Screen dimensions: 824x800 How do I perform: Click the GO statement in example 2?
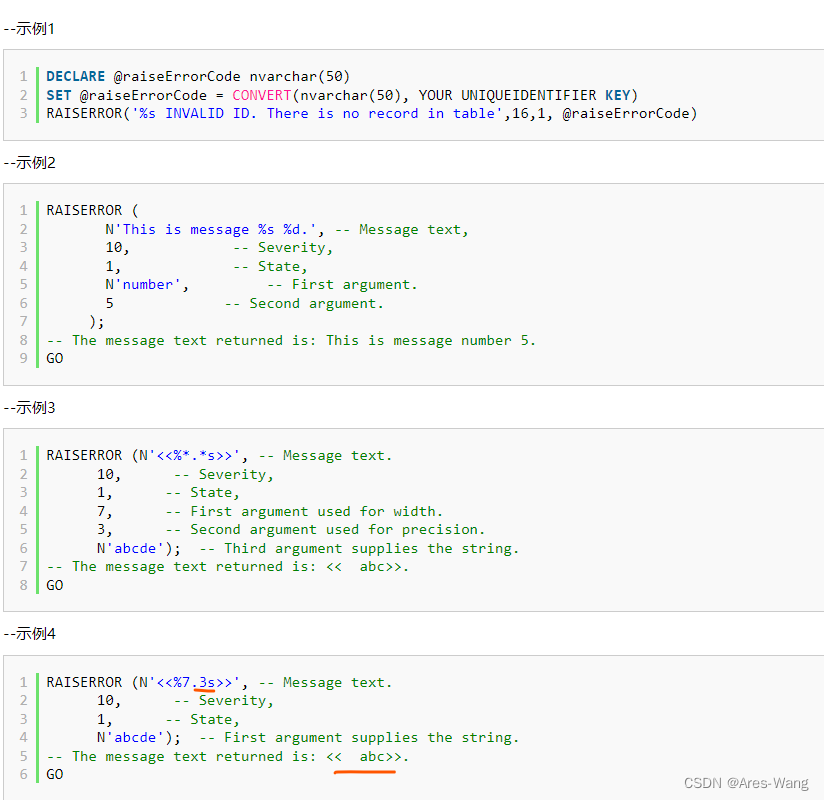tap(55, 358)
